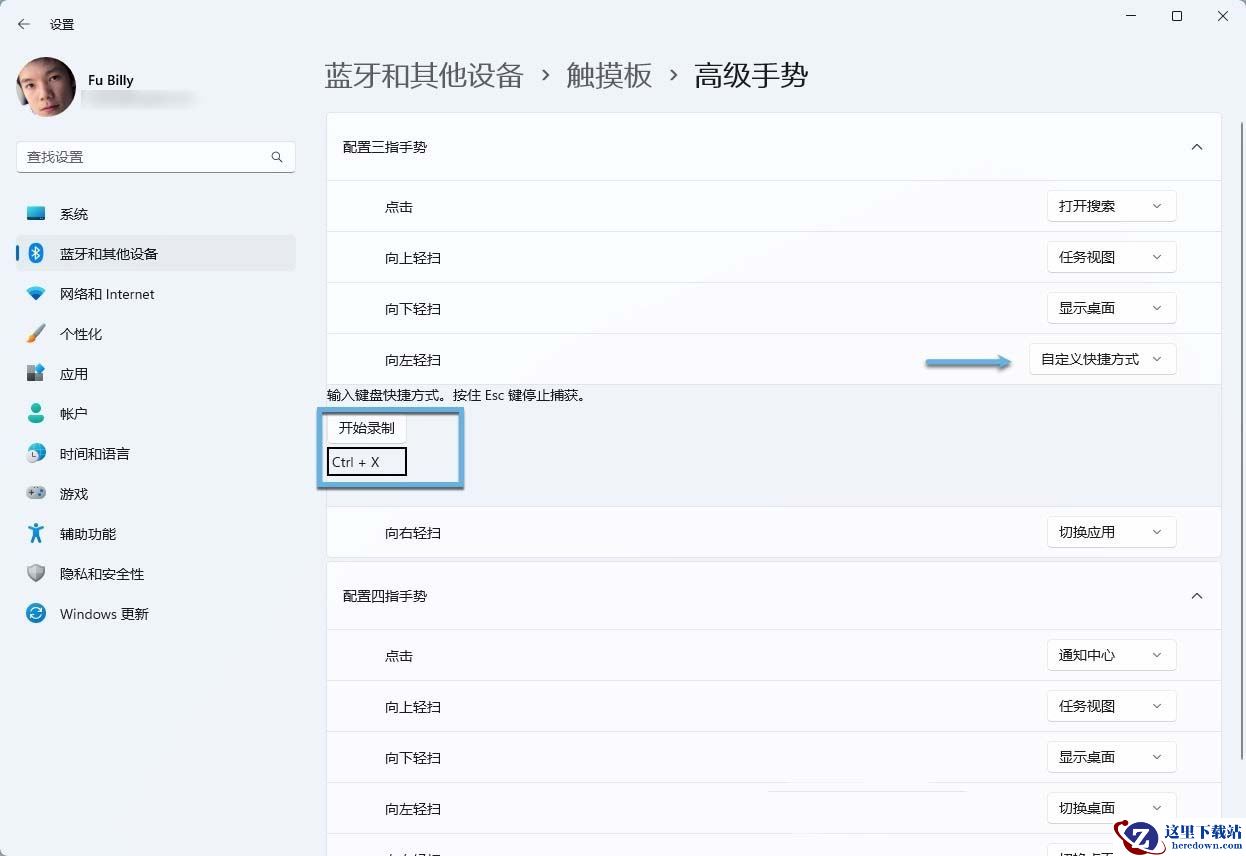Screen dimensions: 1246x856
Task: Click the 开始录制 button
Action: (366, 428)
